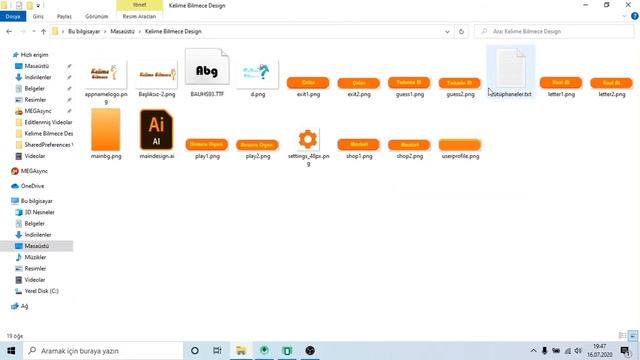
Task: Open pinned Resimler under quick access
Action: pyautogui.click(x=35, y=100)
